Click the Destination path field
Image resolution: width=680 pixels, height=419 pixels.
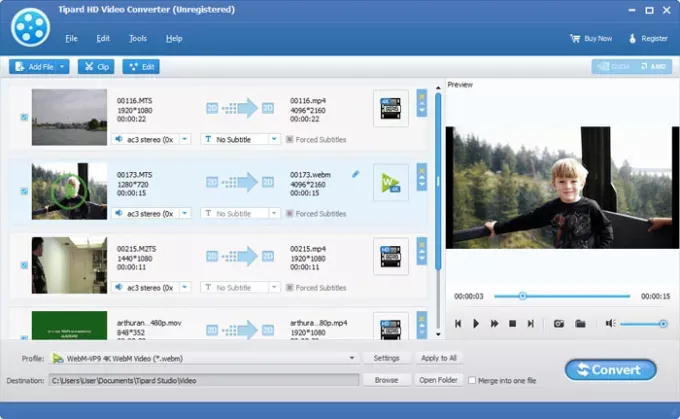[x=204, y=380]
